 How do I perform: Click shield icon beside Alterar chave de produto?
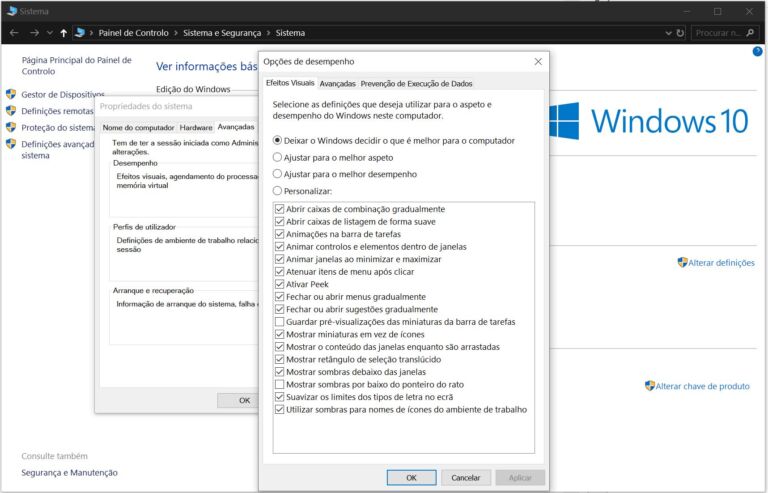coord(649,386)
